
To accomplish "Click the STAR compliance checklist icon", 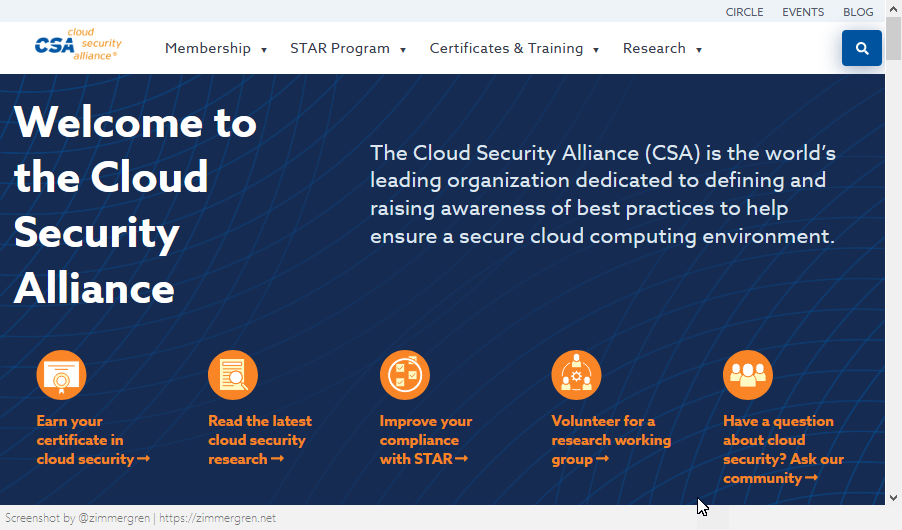I will pos(405,376).
